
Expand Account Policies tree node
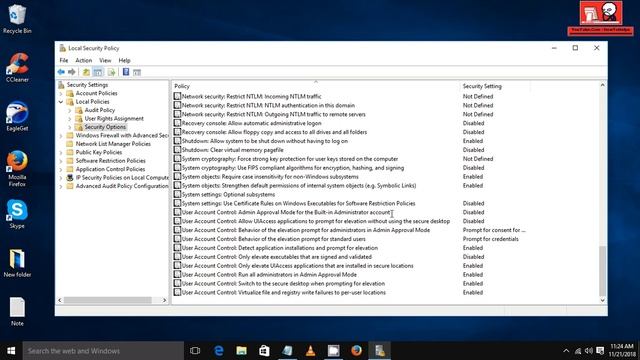tap(61, 93)
